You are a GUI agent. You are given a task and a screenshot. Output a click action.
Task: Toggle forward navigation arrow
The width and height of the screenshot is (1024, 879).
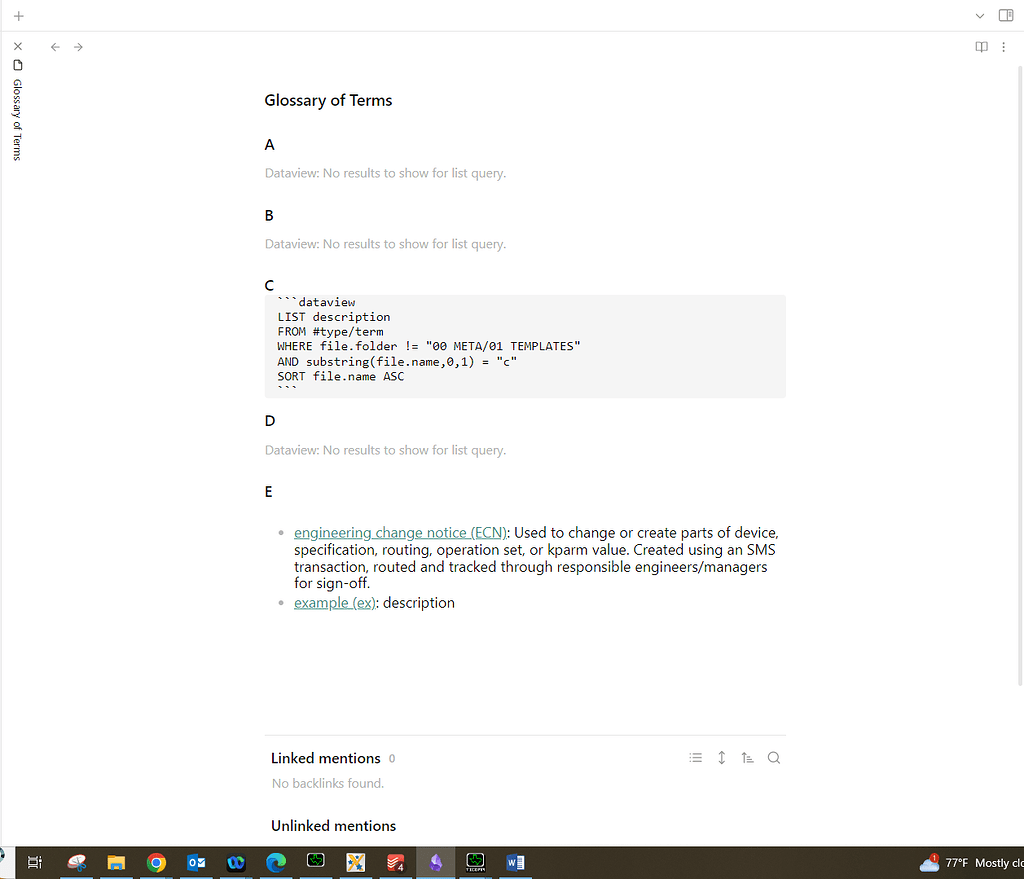(x=78, y=46)
